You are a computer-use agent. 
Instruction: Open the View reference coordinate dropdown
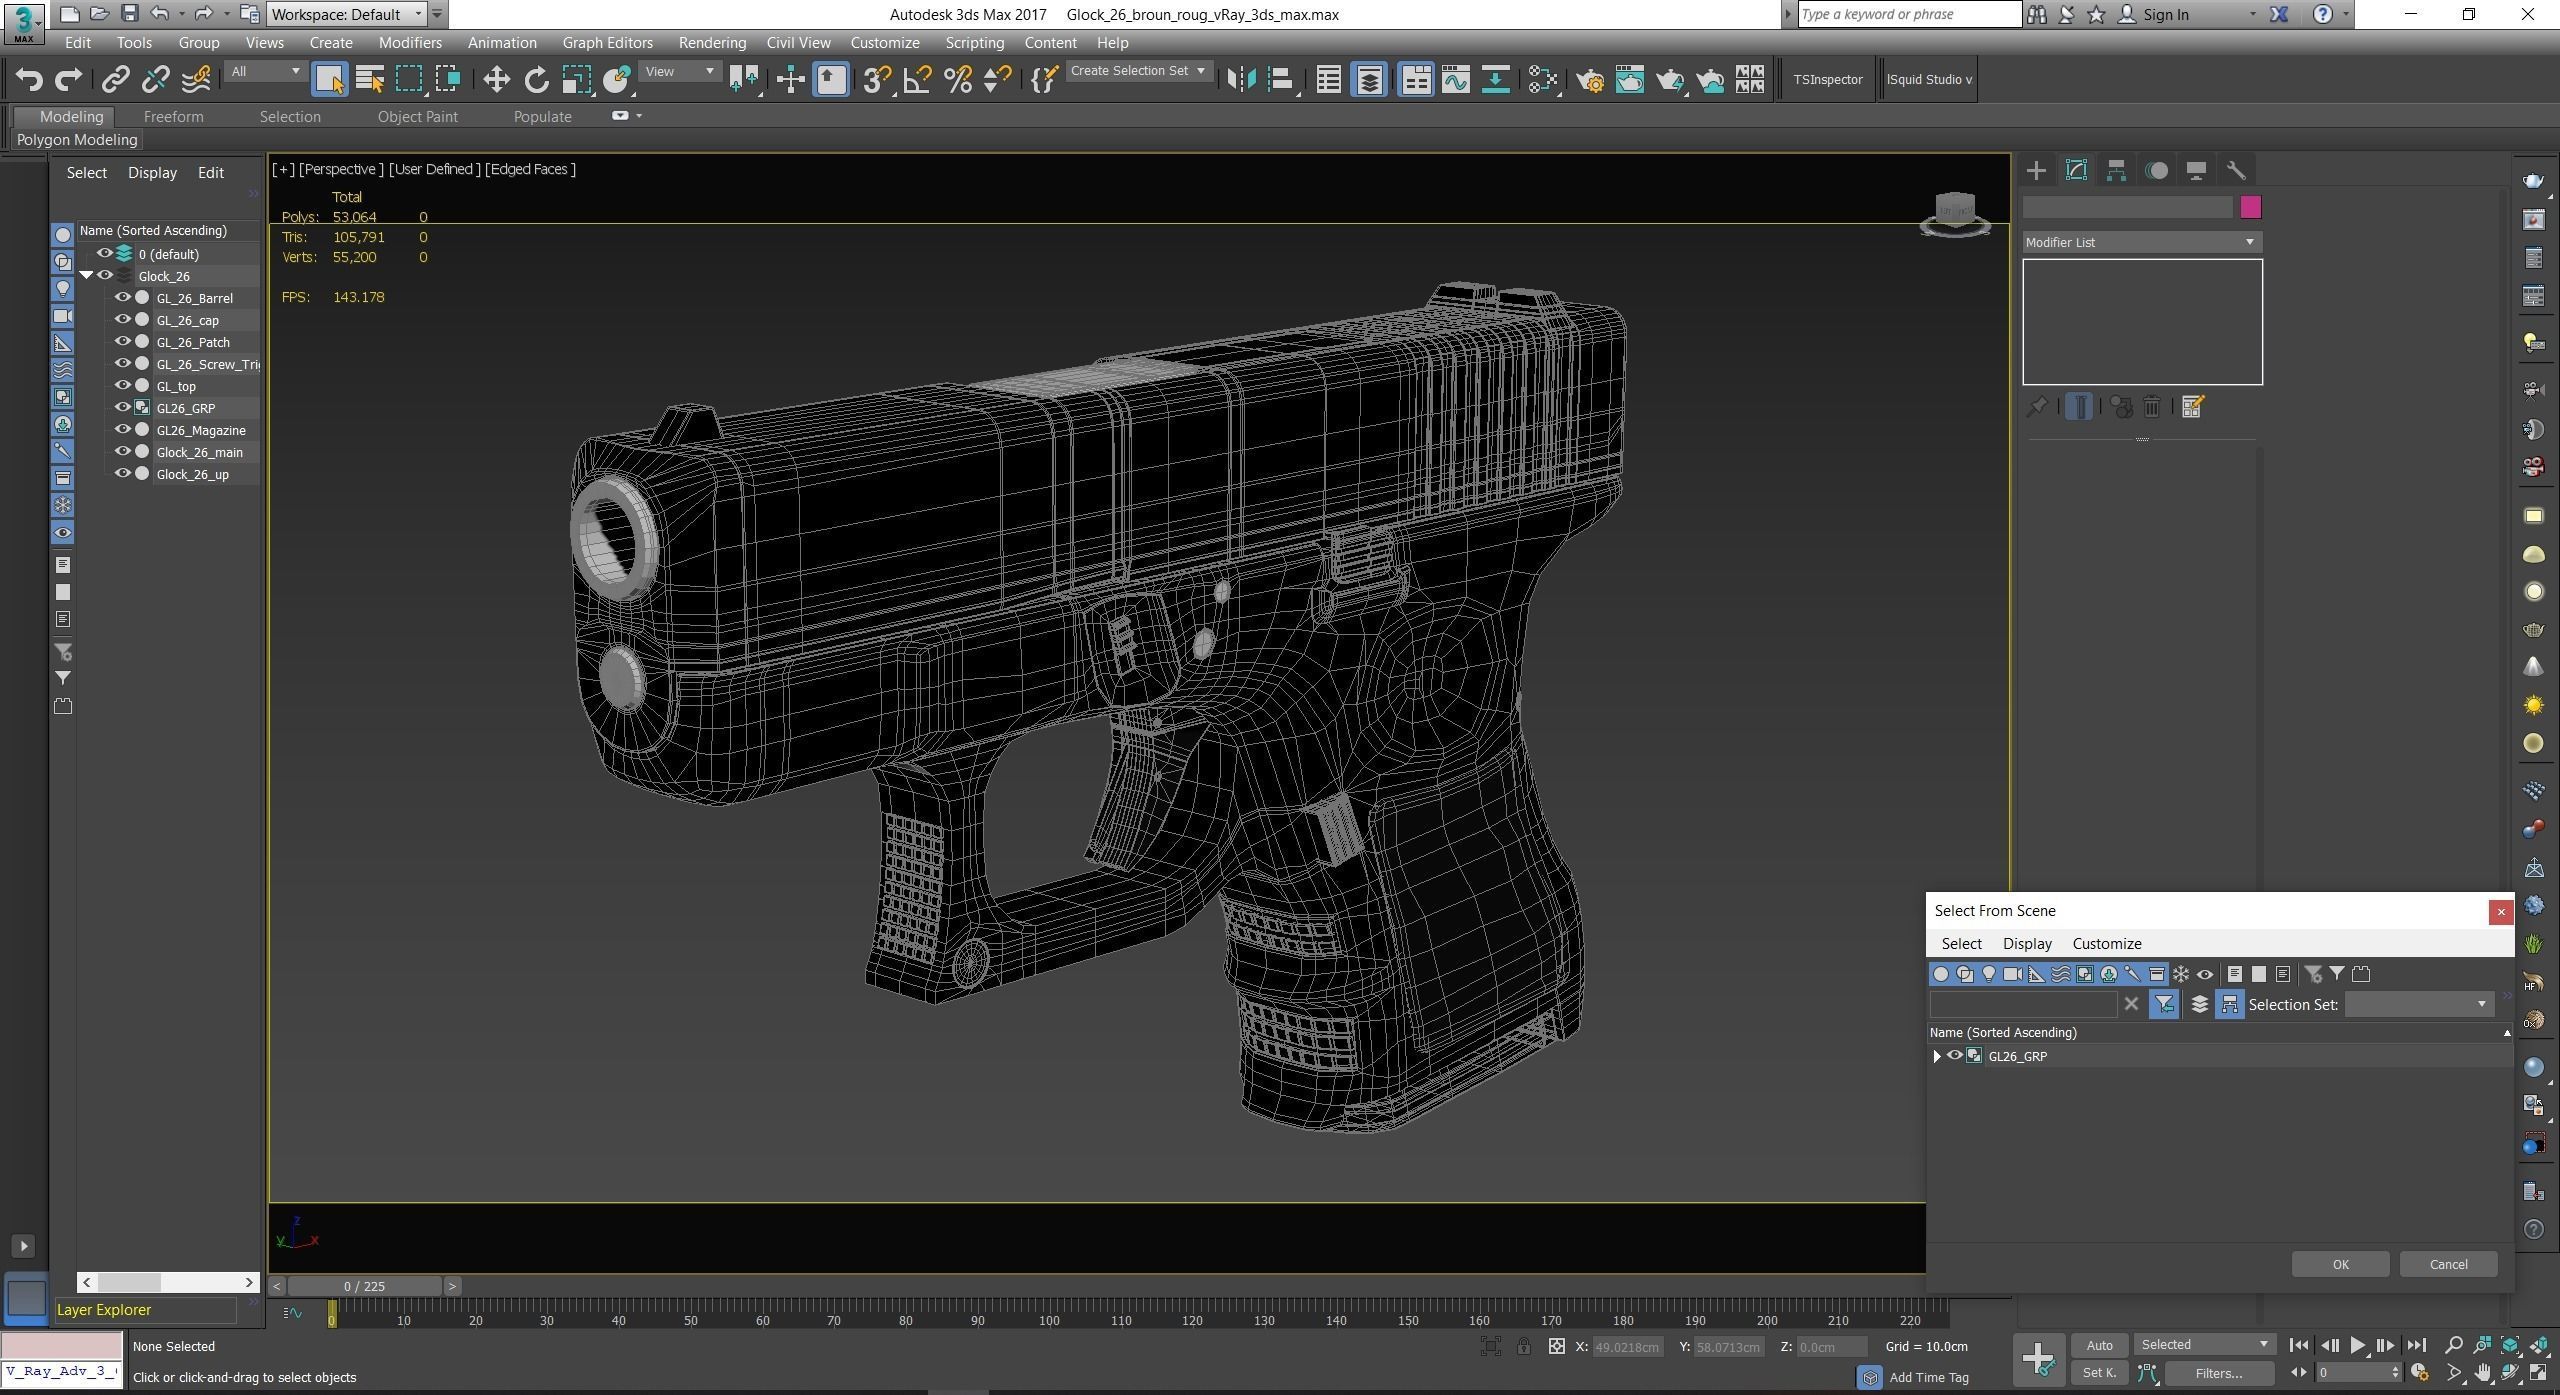680,71
